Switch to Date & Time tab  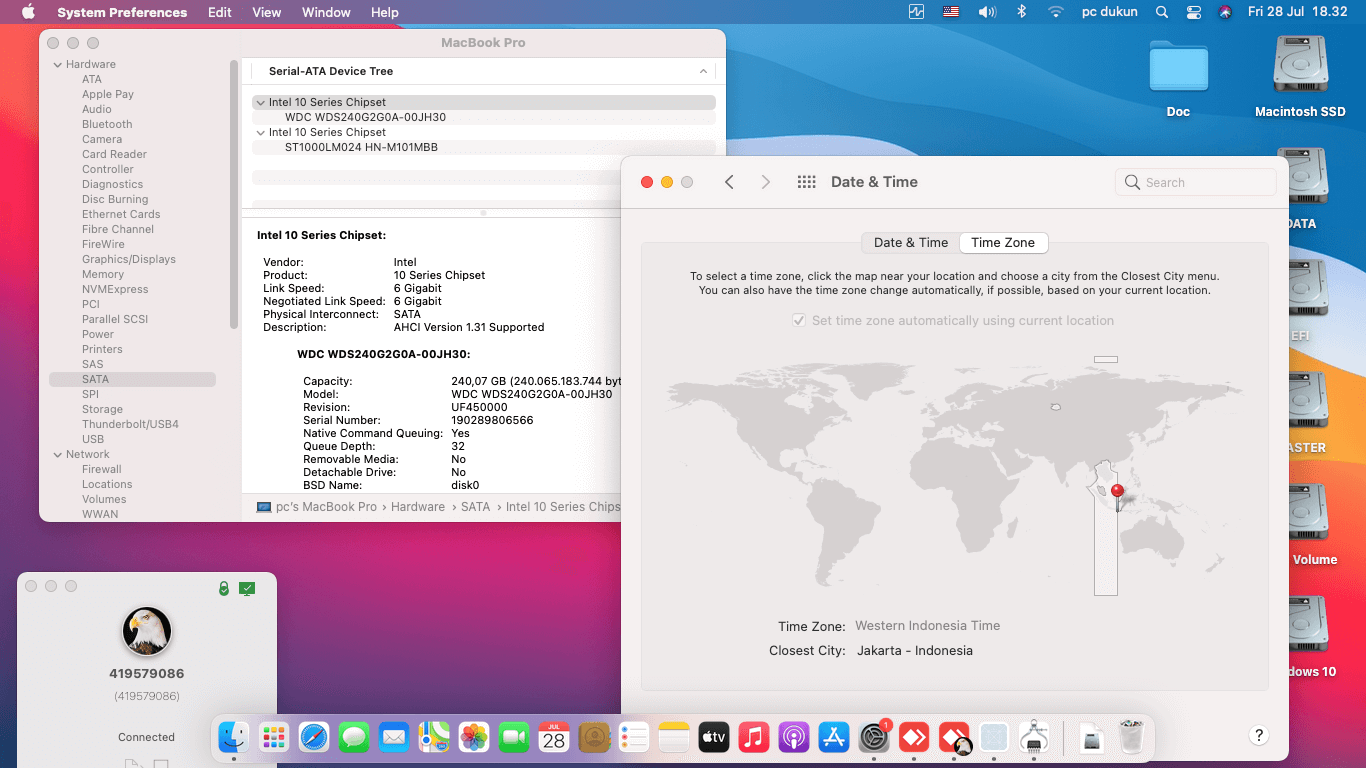click(x=910, y=242)
